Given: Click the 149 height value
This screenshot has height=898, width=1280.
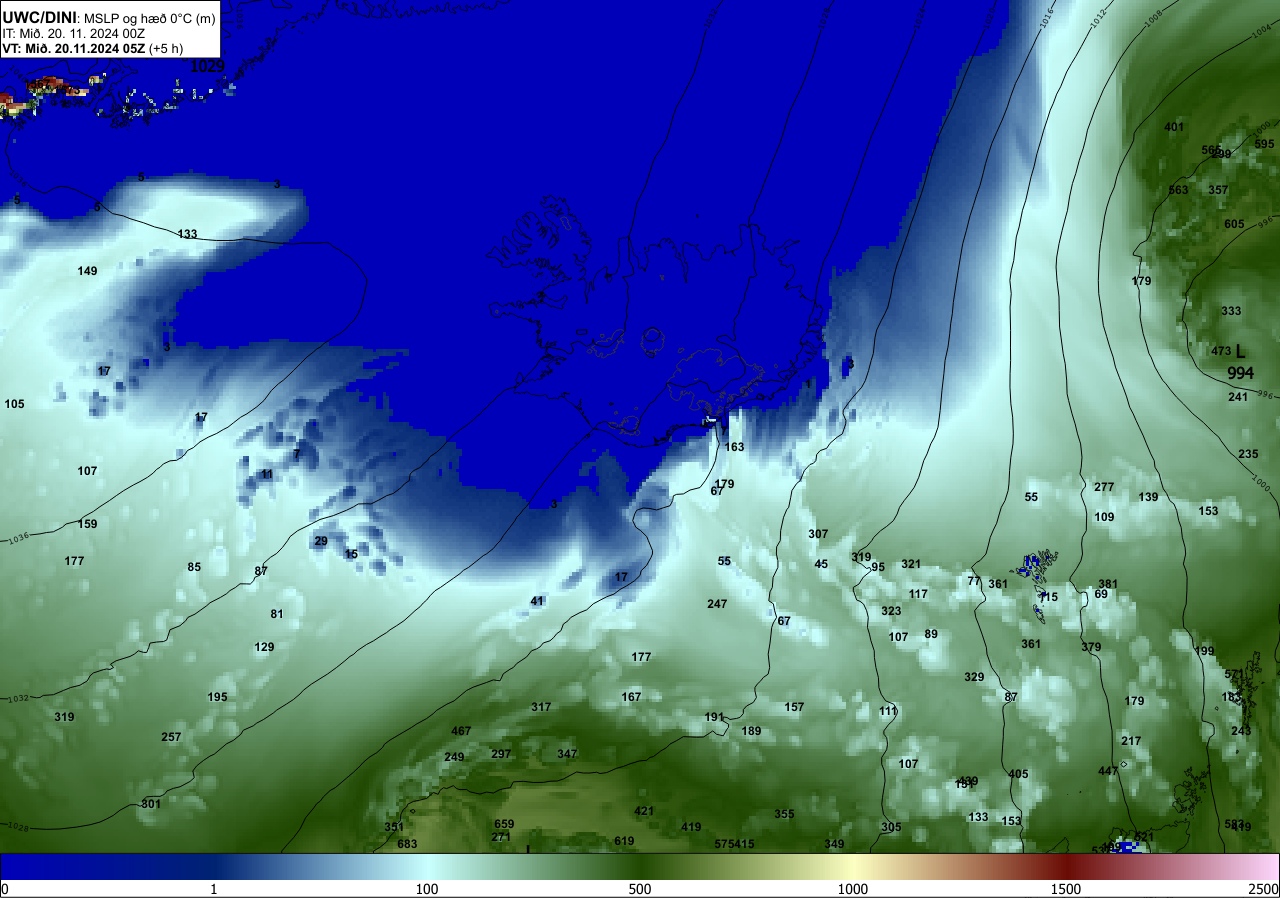Looking at the screenshot, I should click(x=88, y=271).
